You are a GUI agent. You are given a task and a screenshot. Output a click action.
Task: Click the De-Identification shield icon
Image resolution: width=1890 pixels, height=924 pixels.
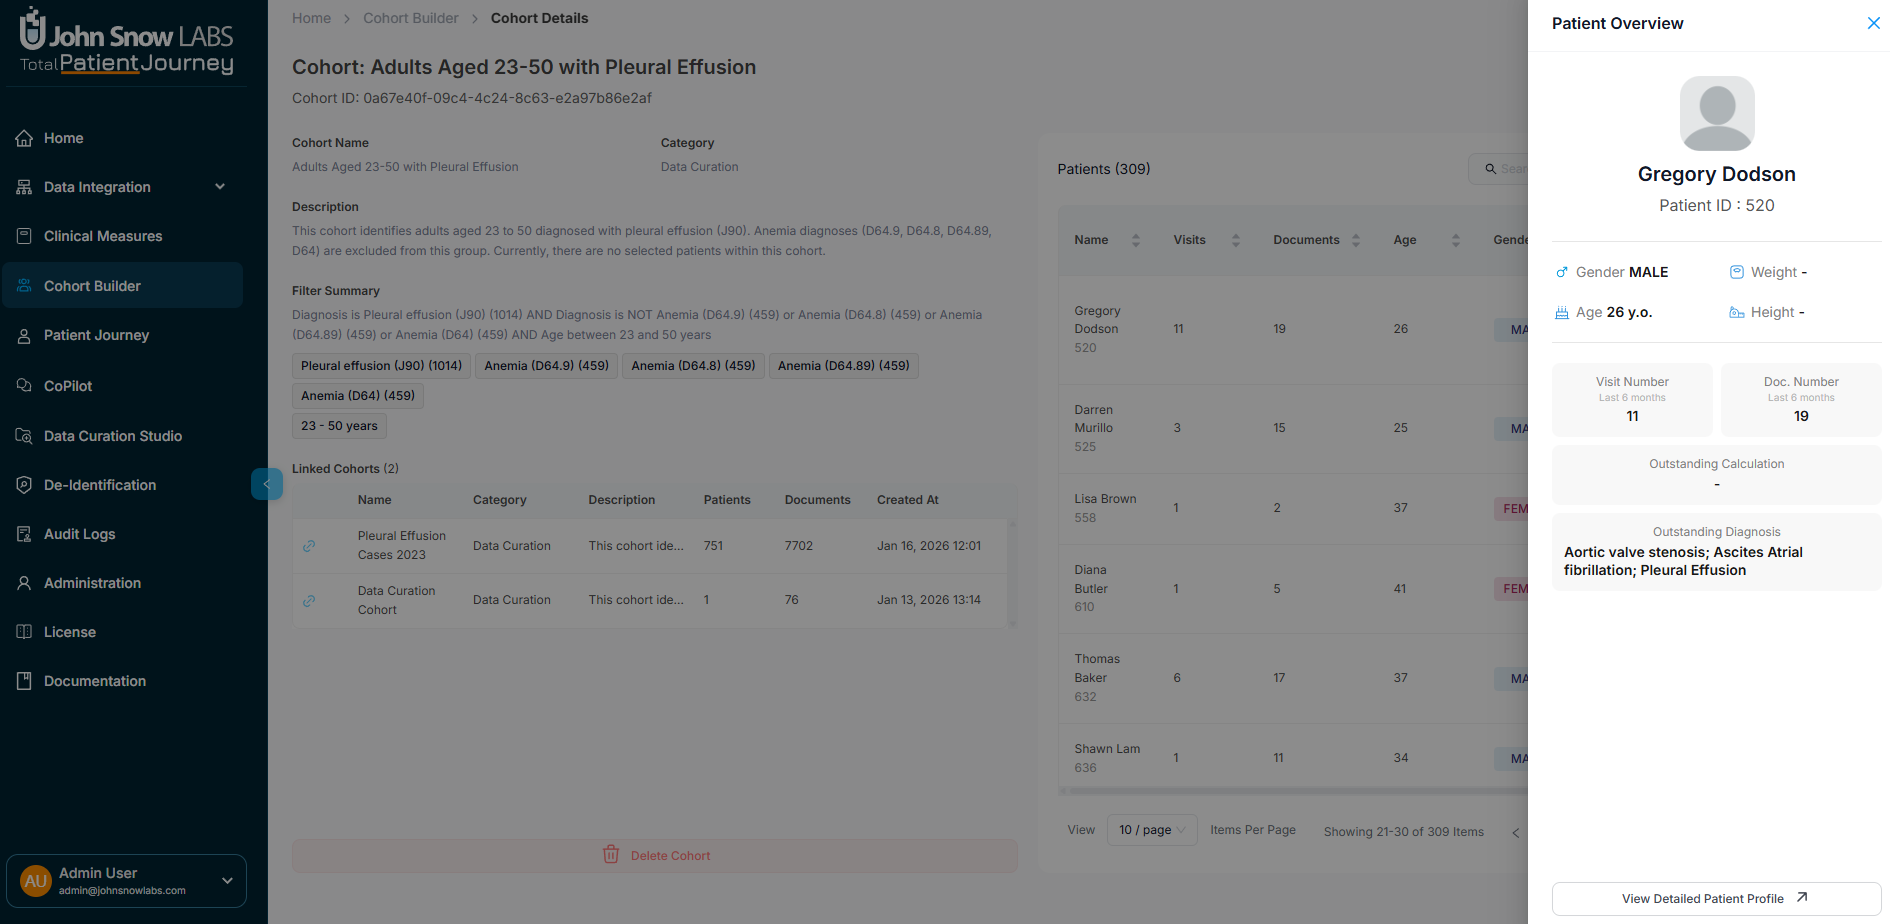(24, 485)
